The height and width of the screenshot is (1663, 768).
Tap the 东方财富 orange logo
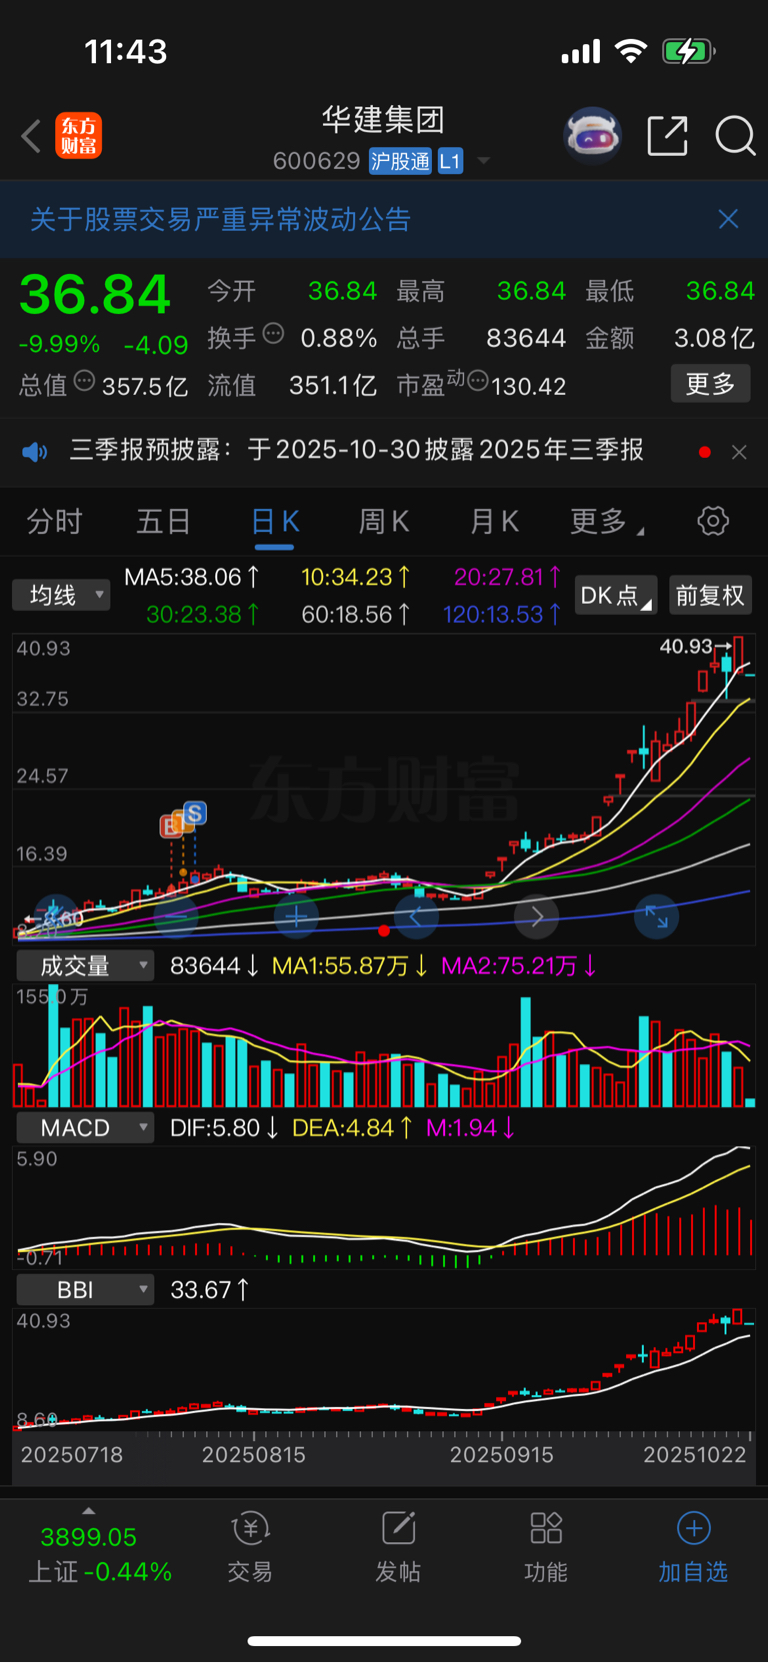point(78,136)
